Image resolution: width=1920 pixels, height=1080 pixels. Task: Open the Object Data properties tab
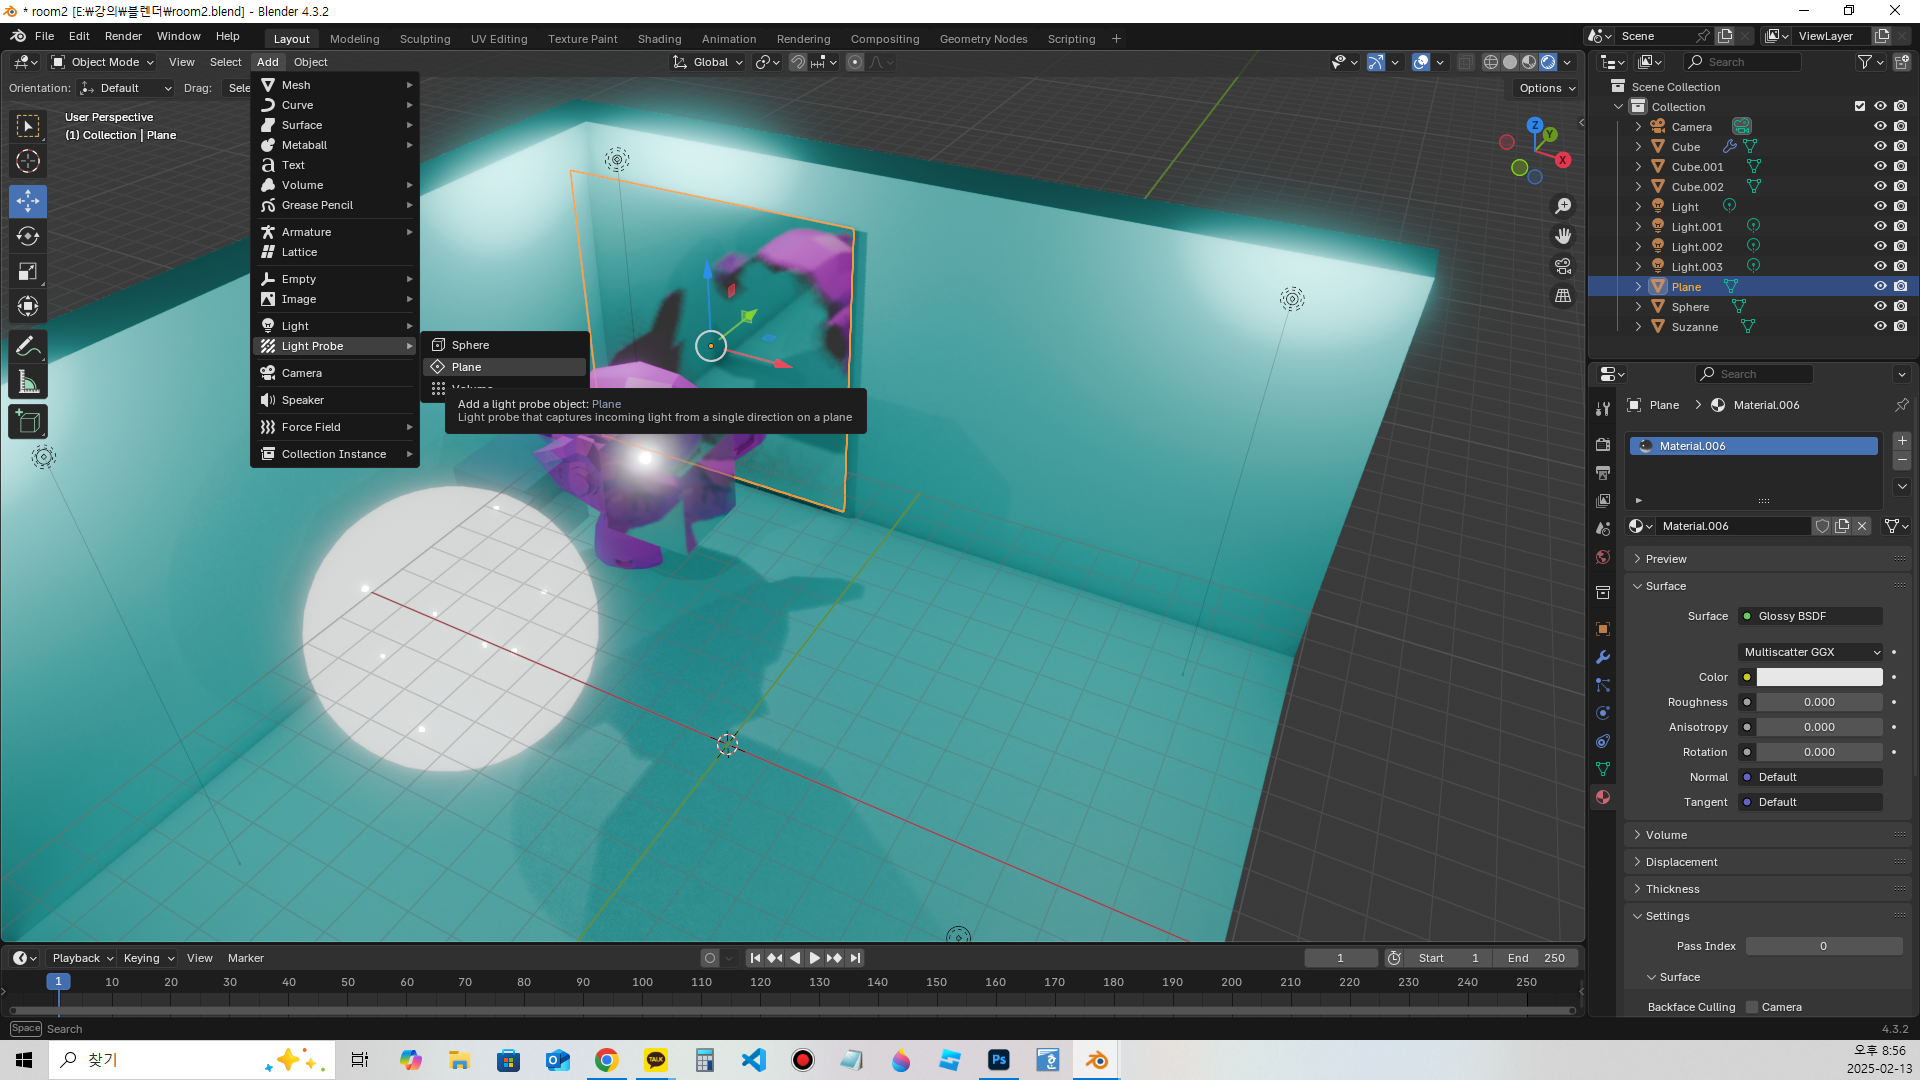(1603, 769)
